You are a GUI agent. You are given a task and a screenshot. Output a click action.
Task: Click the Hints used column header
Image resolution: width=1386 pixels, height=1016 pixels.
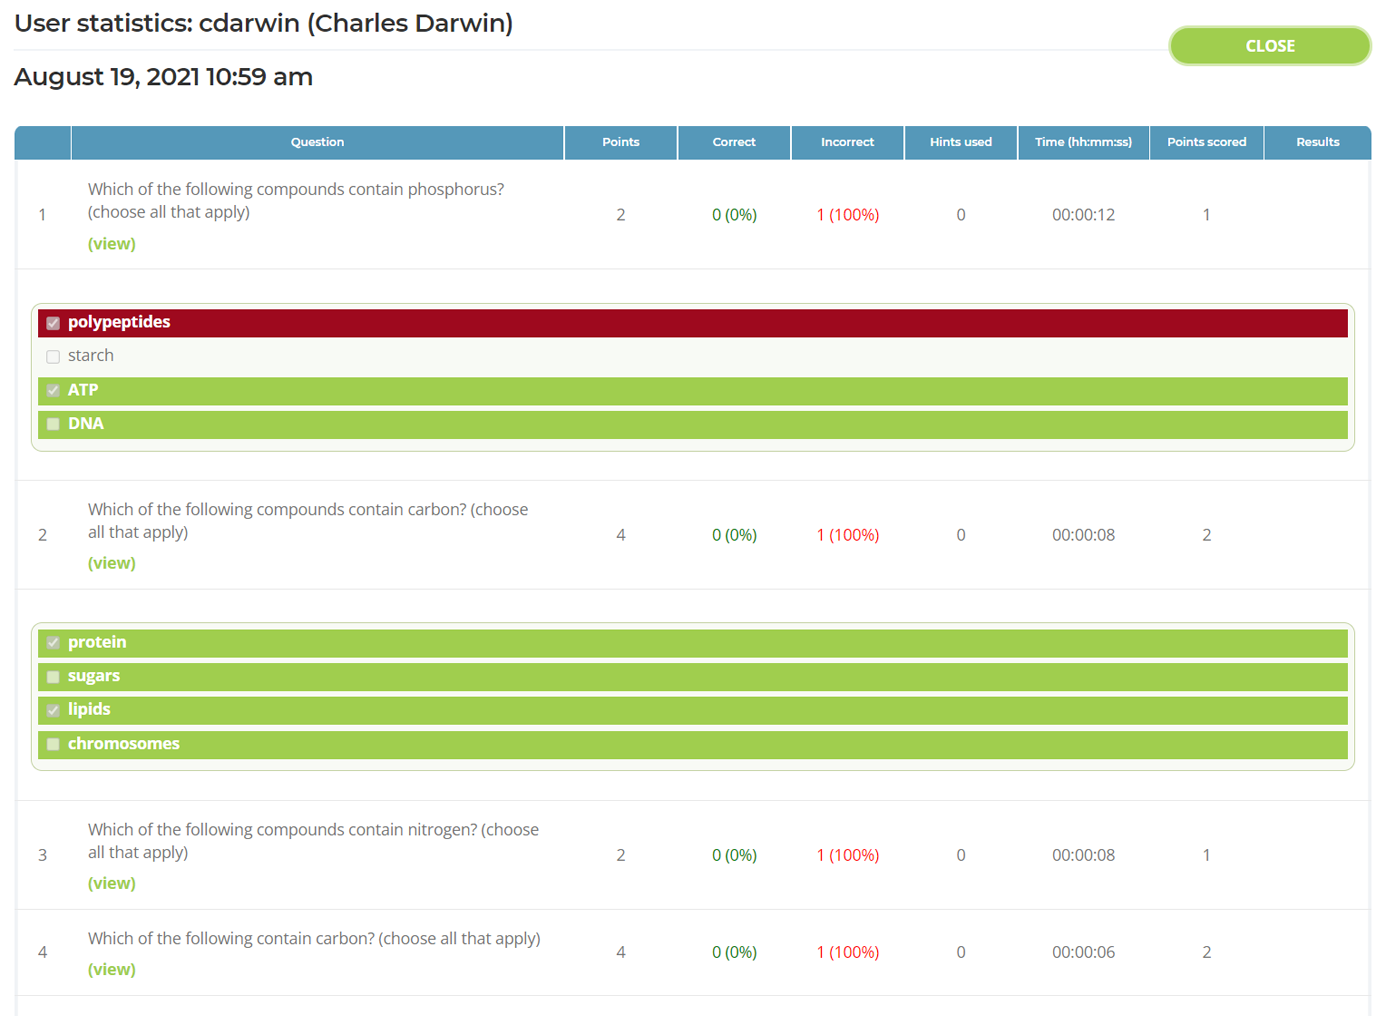pyautogui.click(x=961, y=142)
